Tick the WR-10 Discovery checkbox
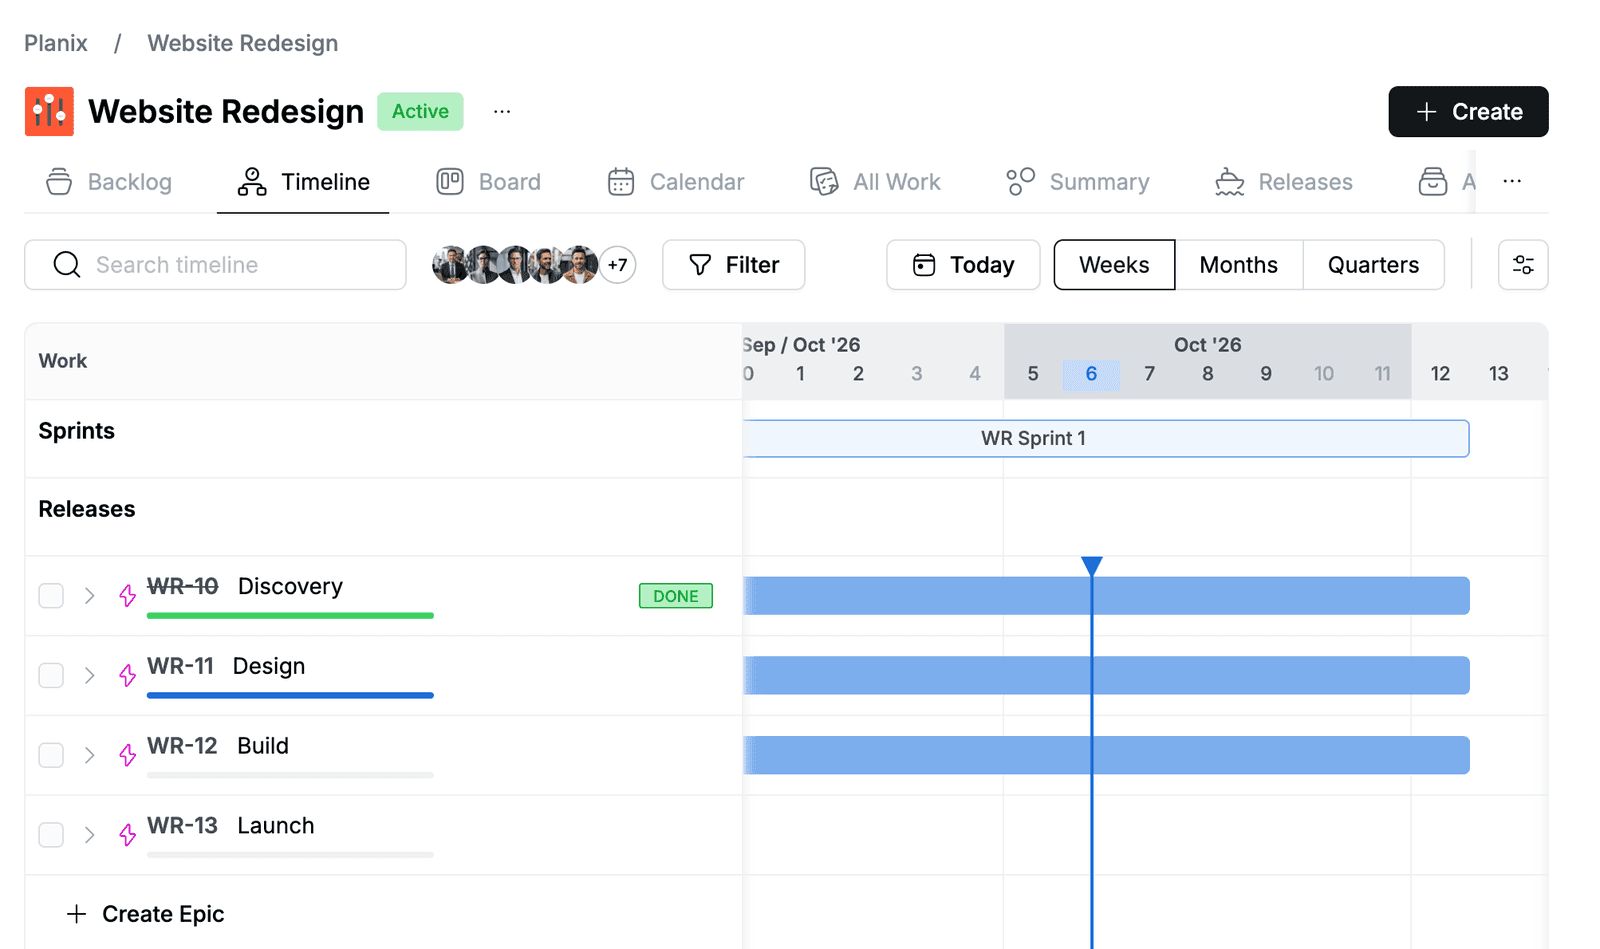 (x=51, y=596)
